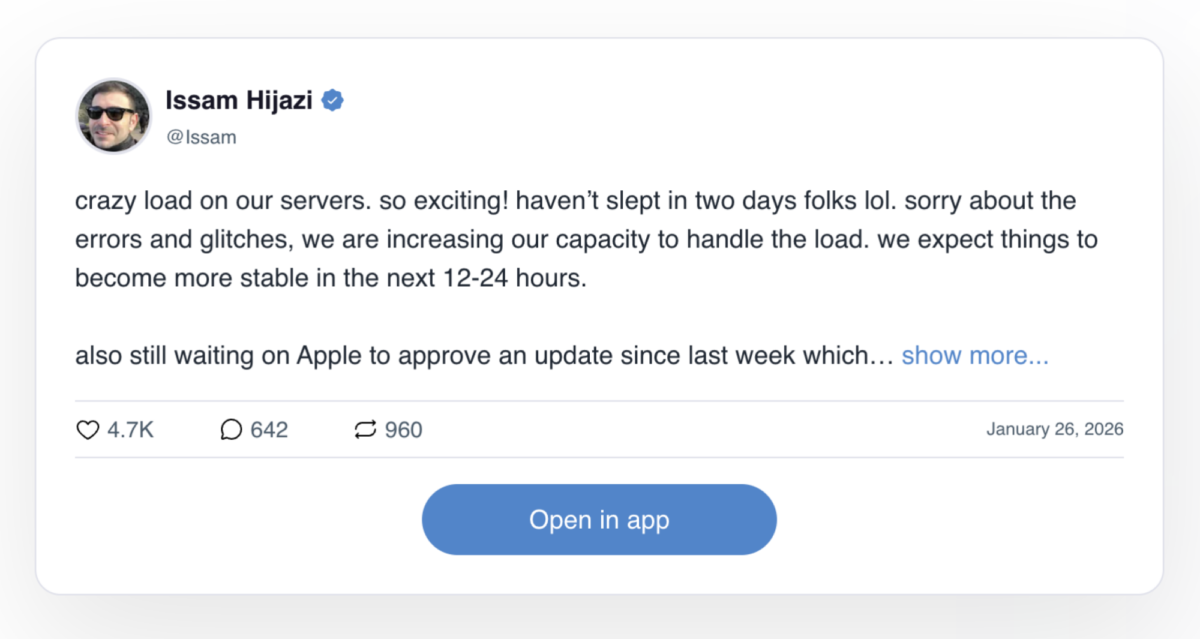Click the 642 comments count

(x=269, y=430)
